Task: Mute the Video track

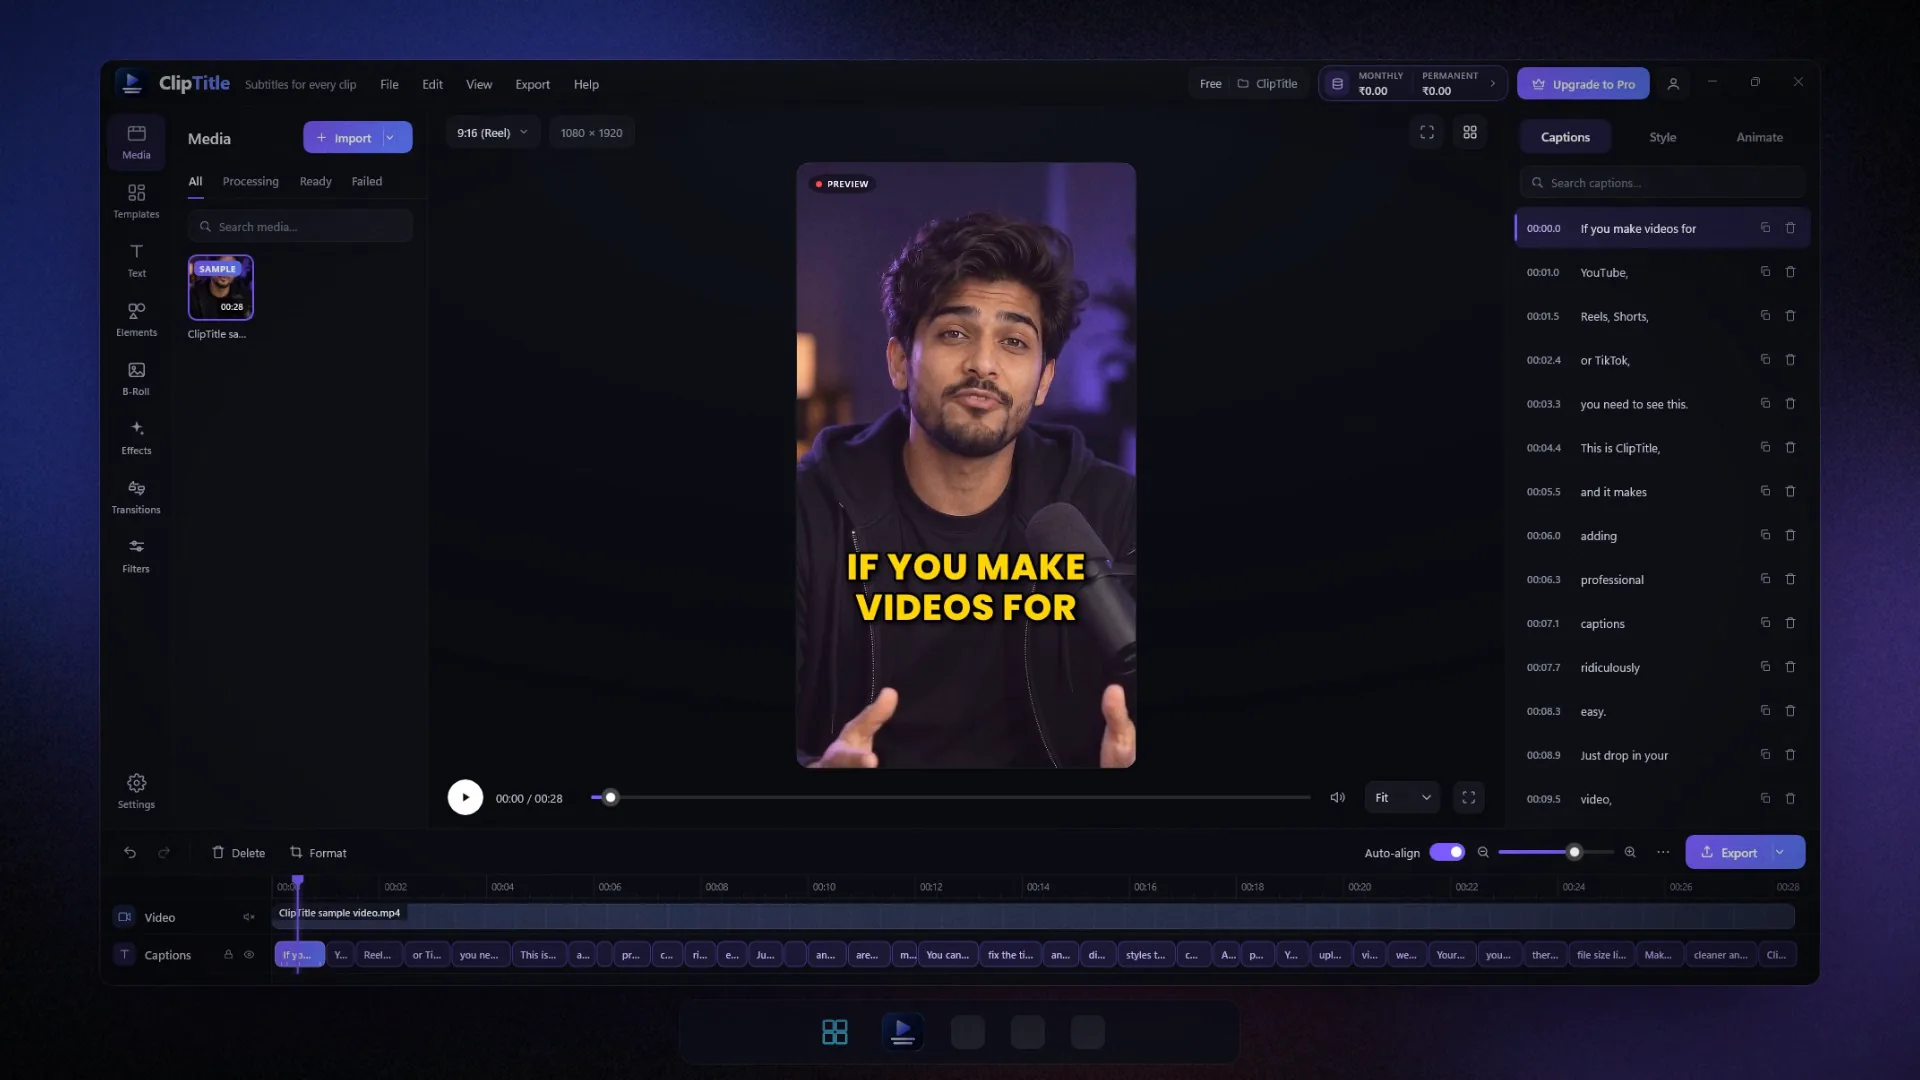Action: tap(248, 917)
